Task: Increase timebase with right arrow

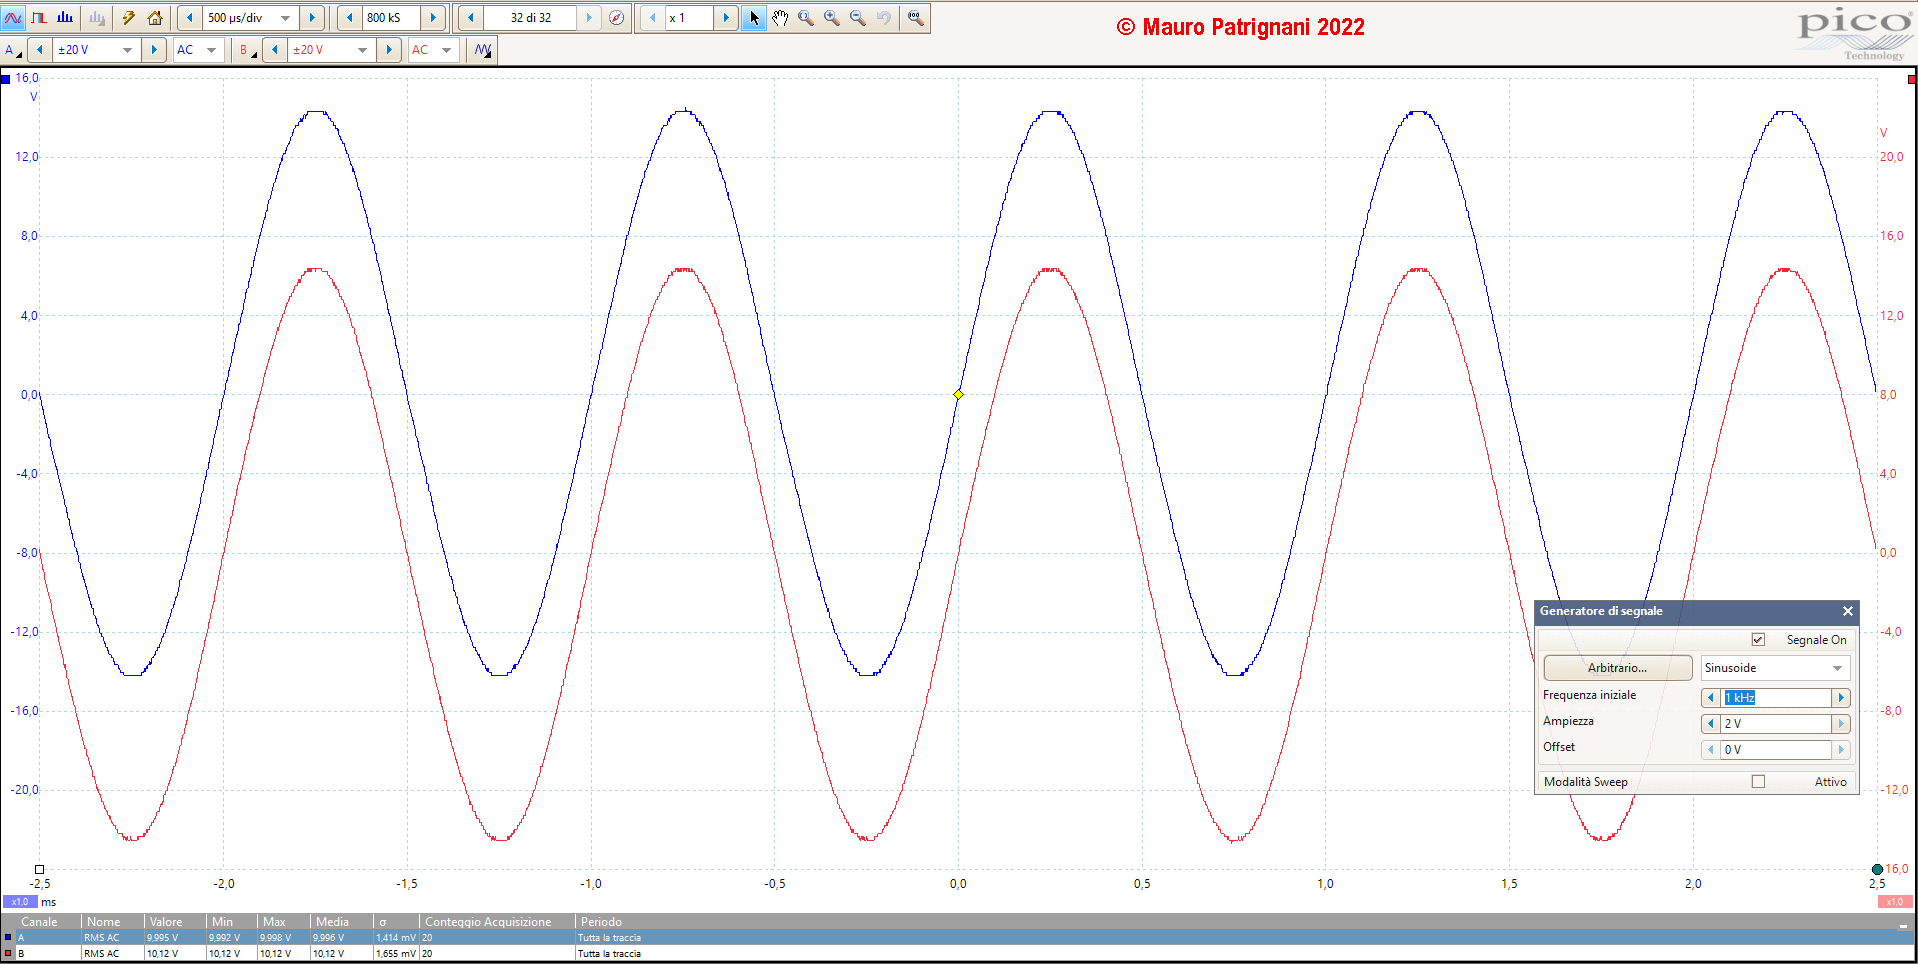Action: (x=312, y=18)
